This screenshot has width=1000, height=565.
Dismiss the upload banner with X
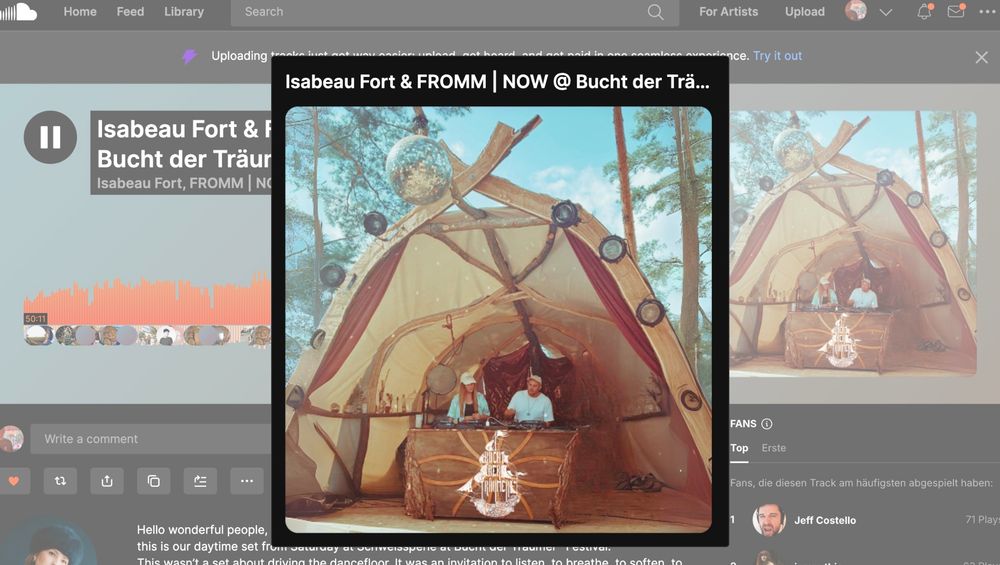tap(982, 57)
